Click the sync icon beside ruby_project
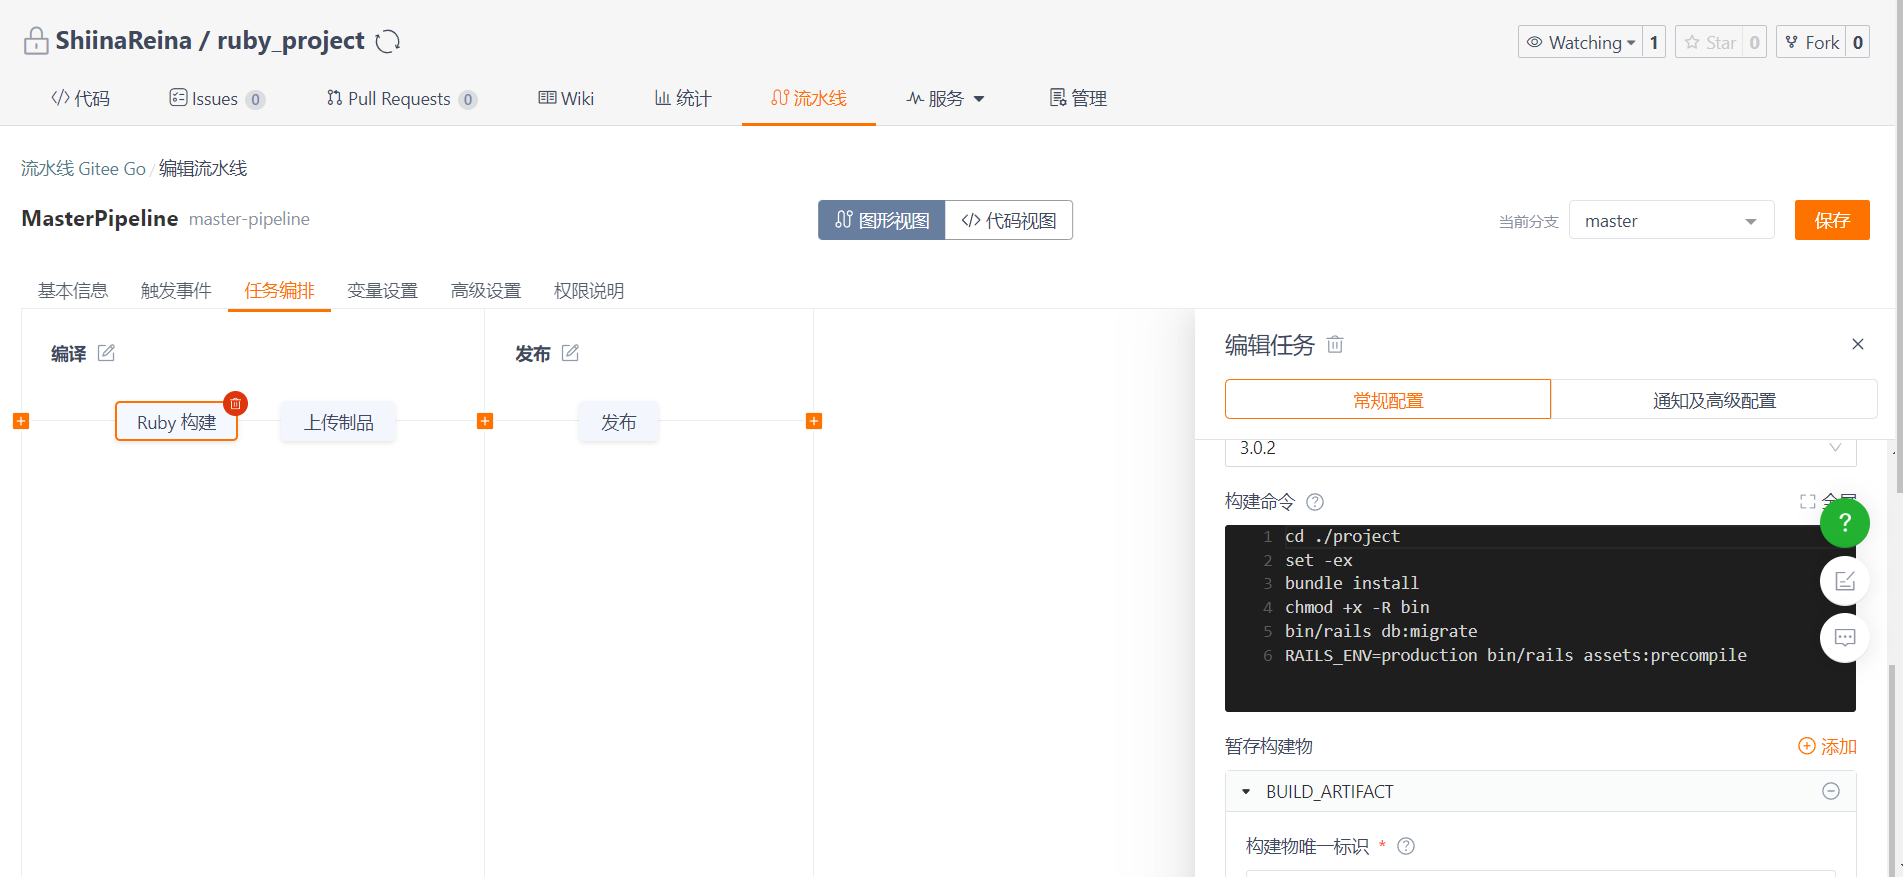1903x877 pixels. pyautogui.click(x=388, y=41)
